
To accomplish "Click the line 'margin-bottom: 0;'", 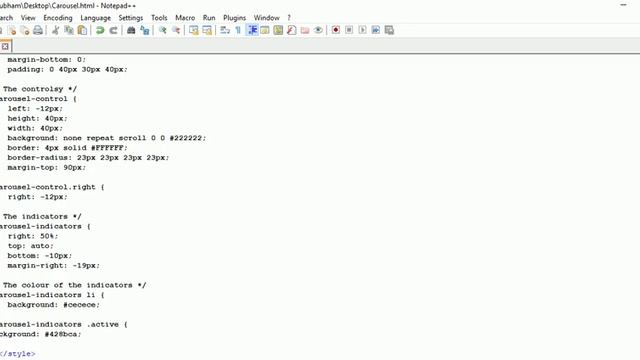I will tap(47, 60).
